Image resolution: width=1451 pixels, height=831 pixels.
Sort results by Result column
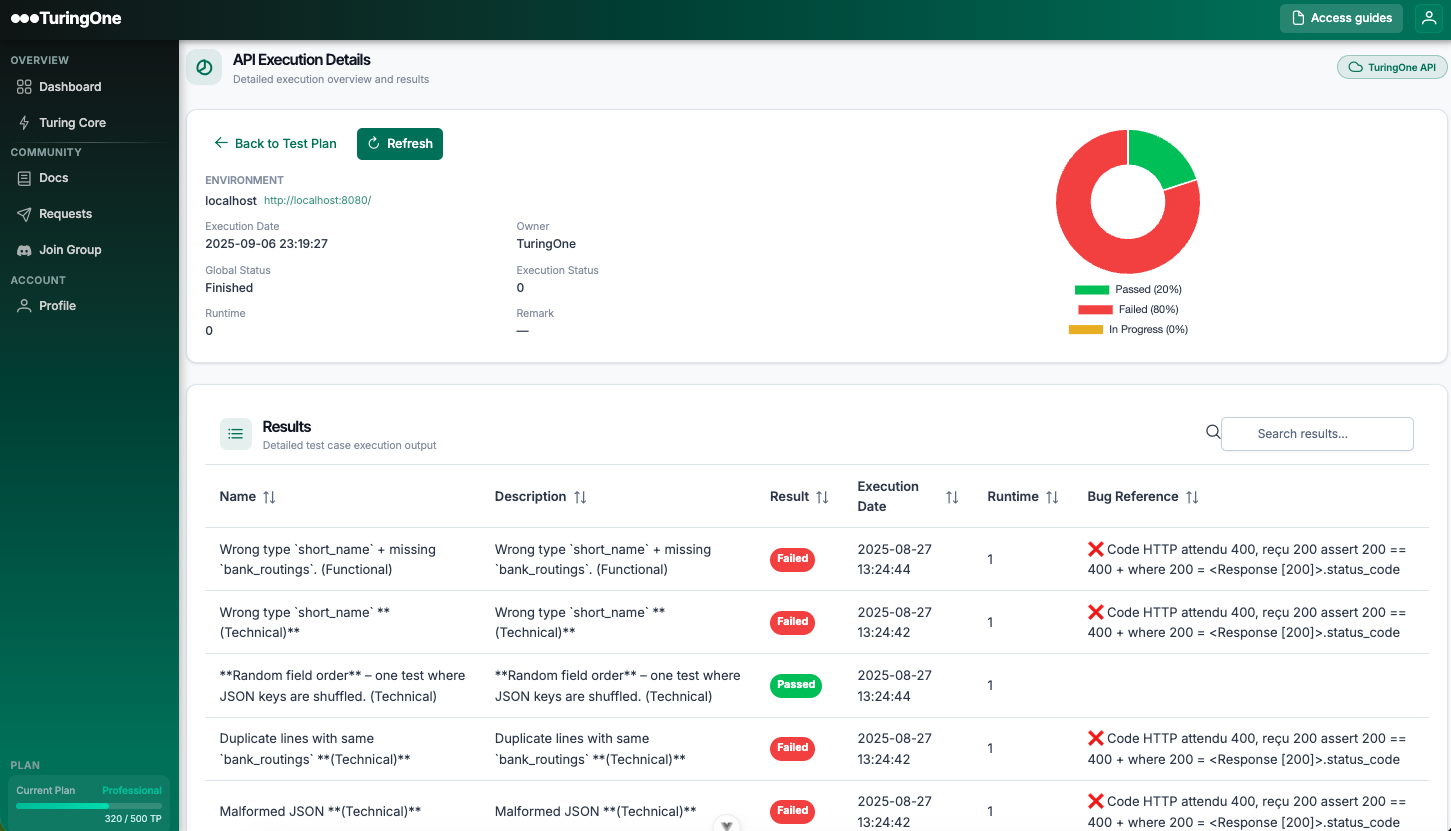tap(822, 497)
